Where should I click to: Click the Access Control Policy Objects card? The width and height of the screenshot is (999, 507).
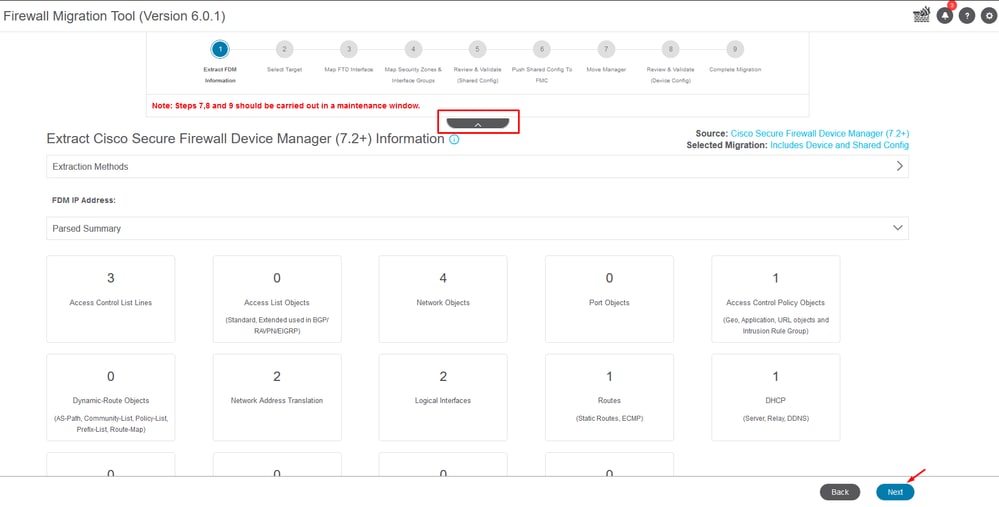775,299
